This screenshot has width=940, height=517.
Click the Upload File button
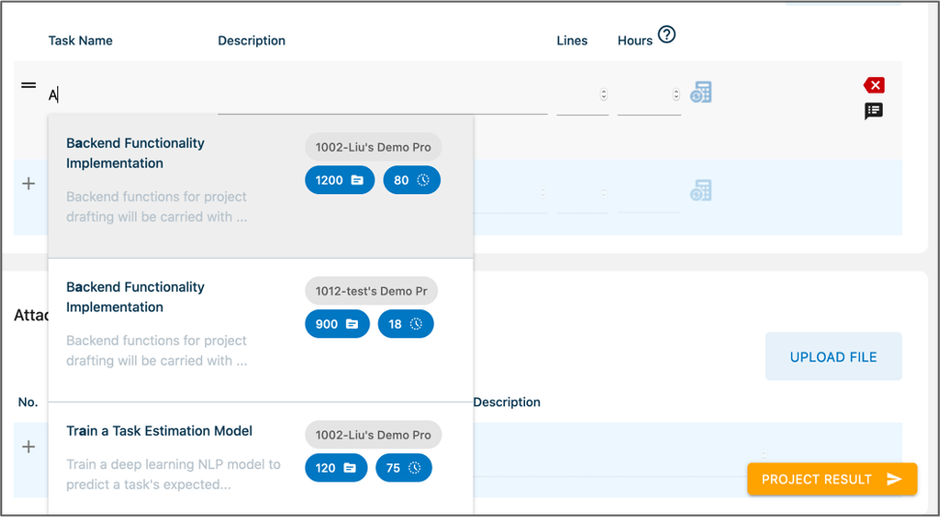click(833, 357)
